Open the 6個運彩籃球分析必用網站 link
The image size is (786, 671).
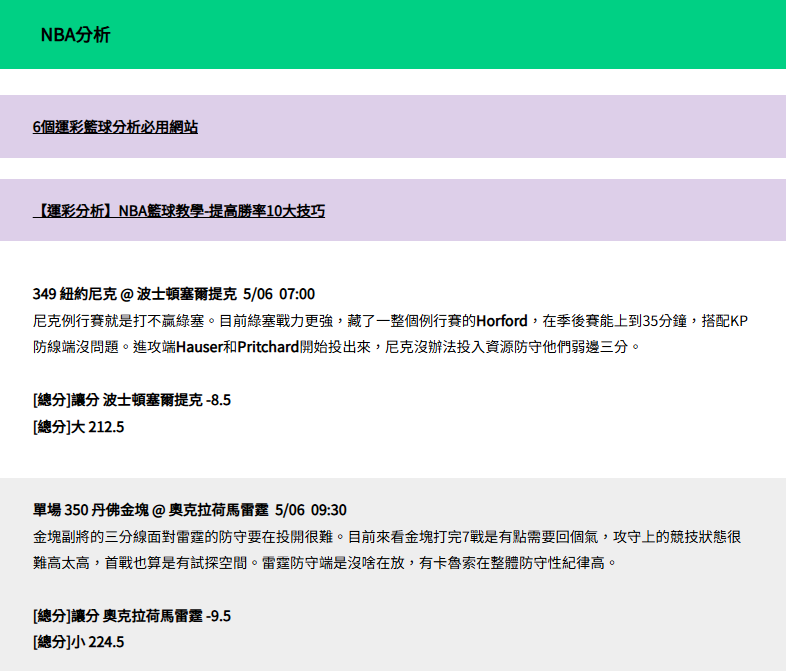click(x=115, y=127)
